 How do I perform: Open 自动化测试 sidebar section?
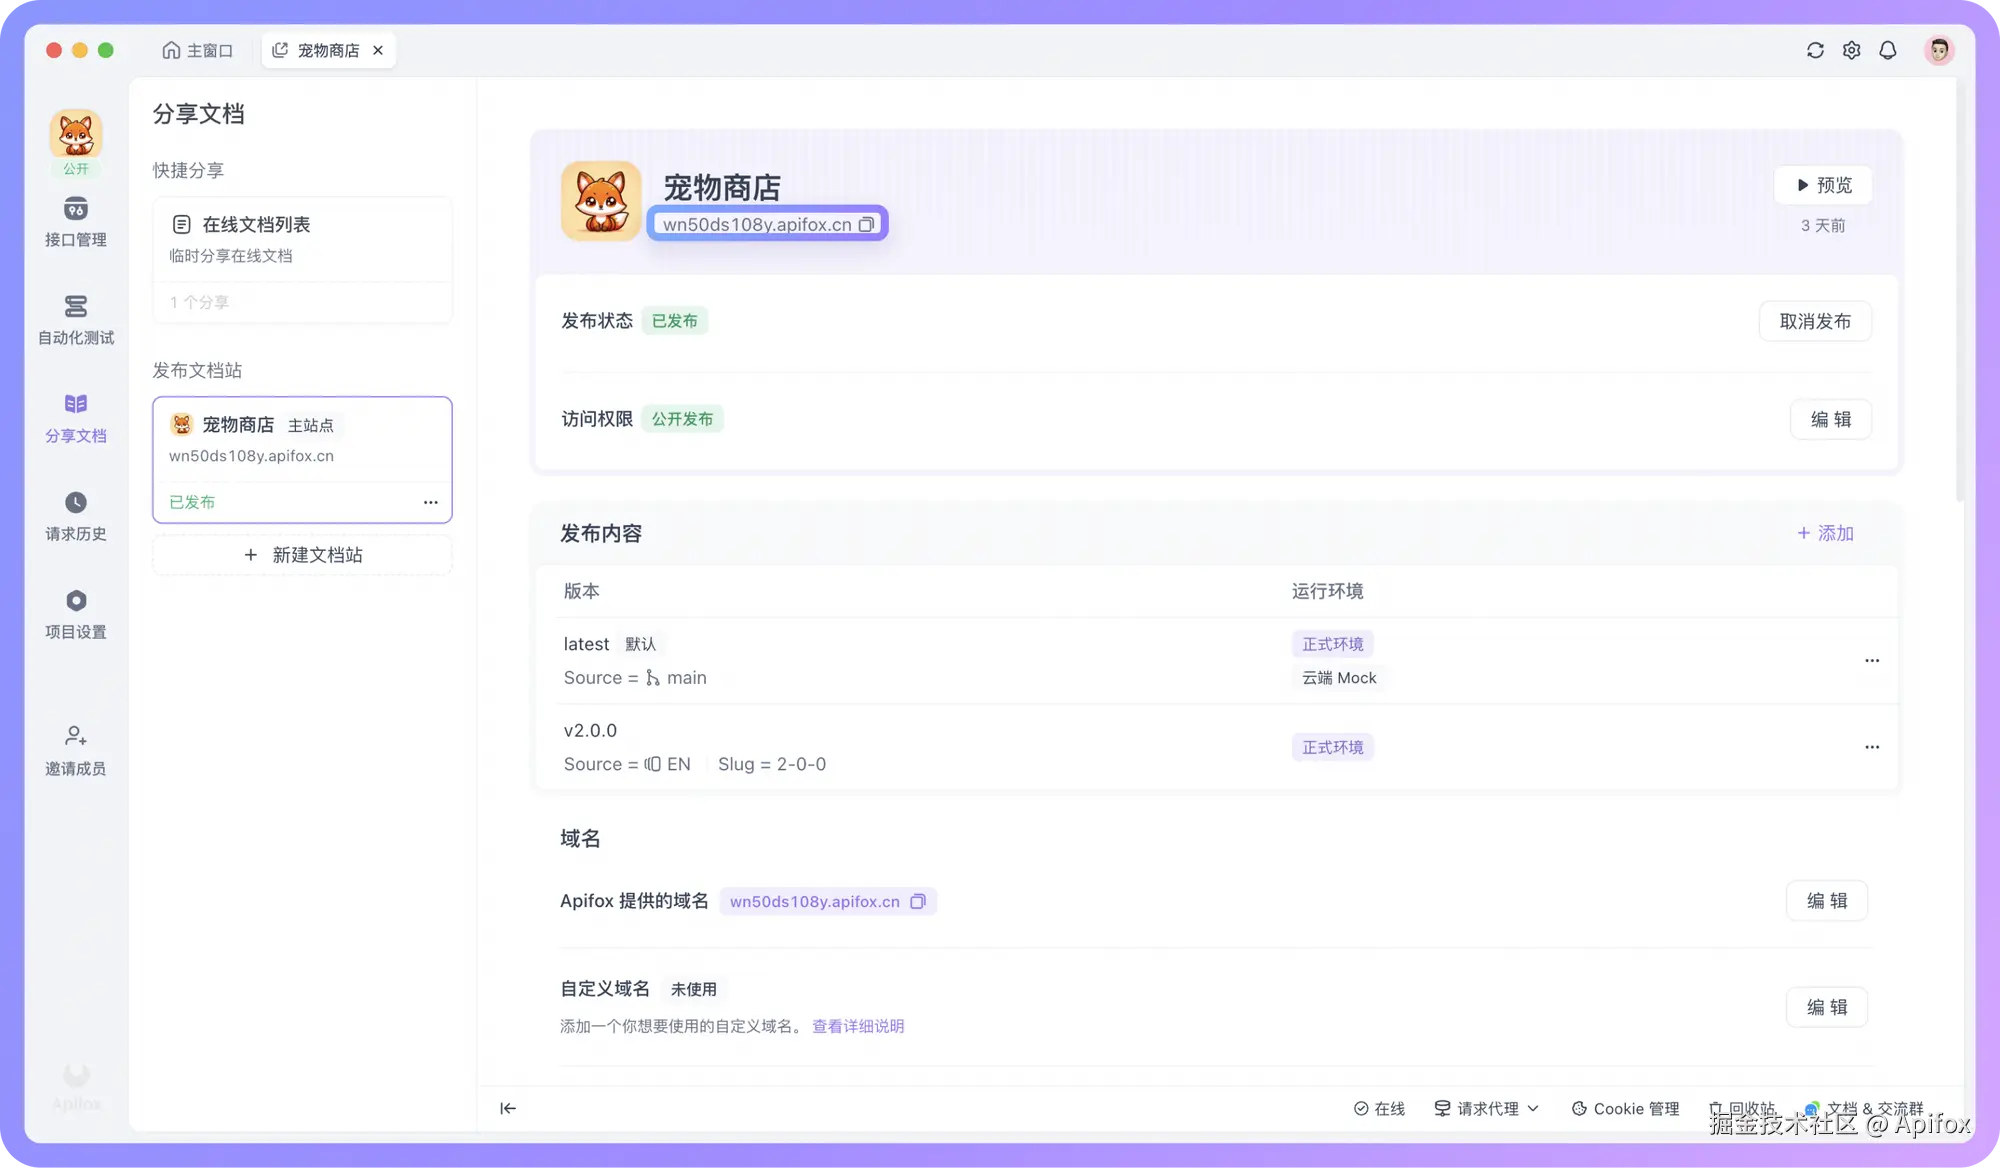76,319
